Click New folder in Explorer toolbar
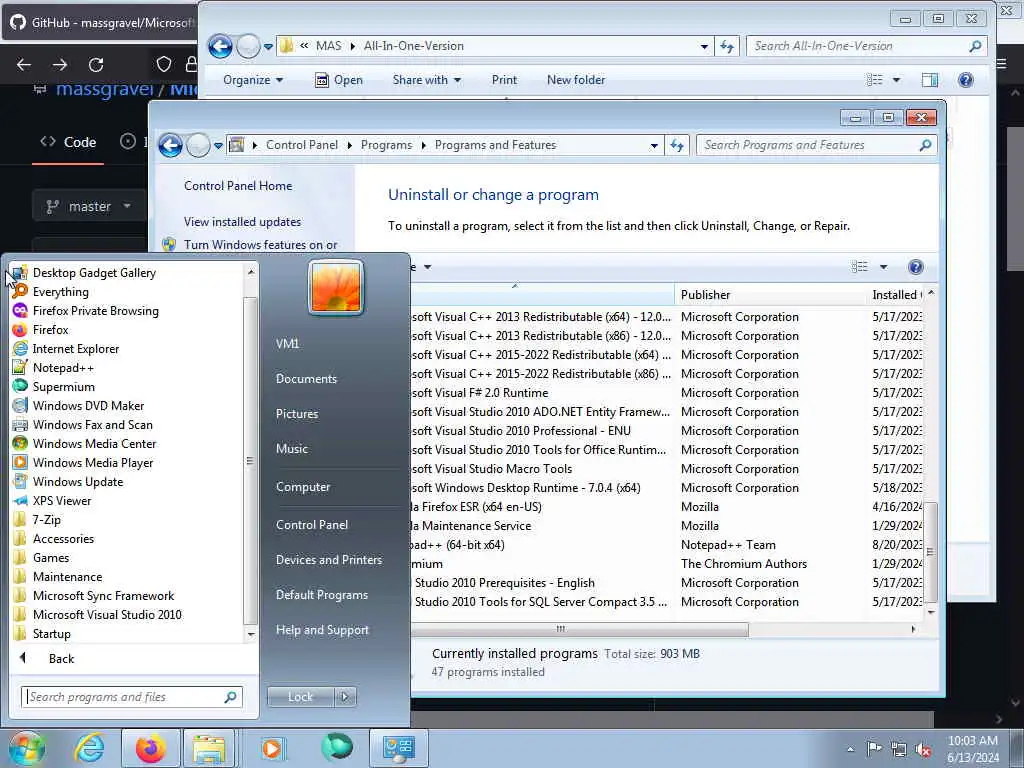 [x=575, y=80]
